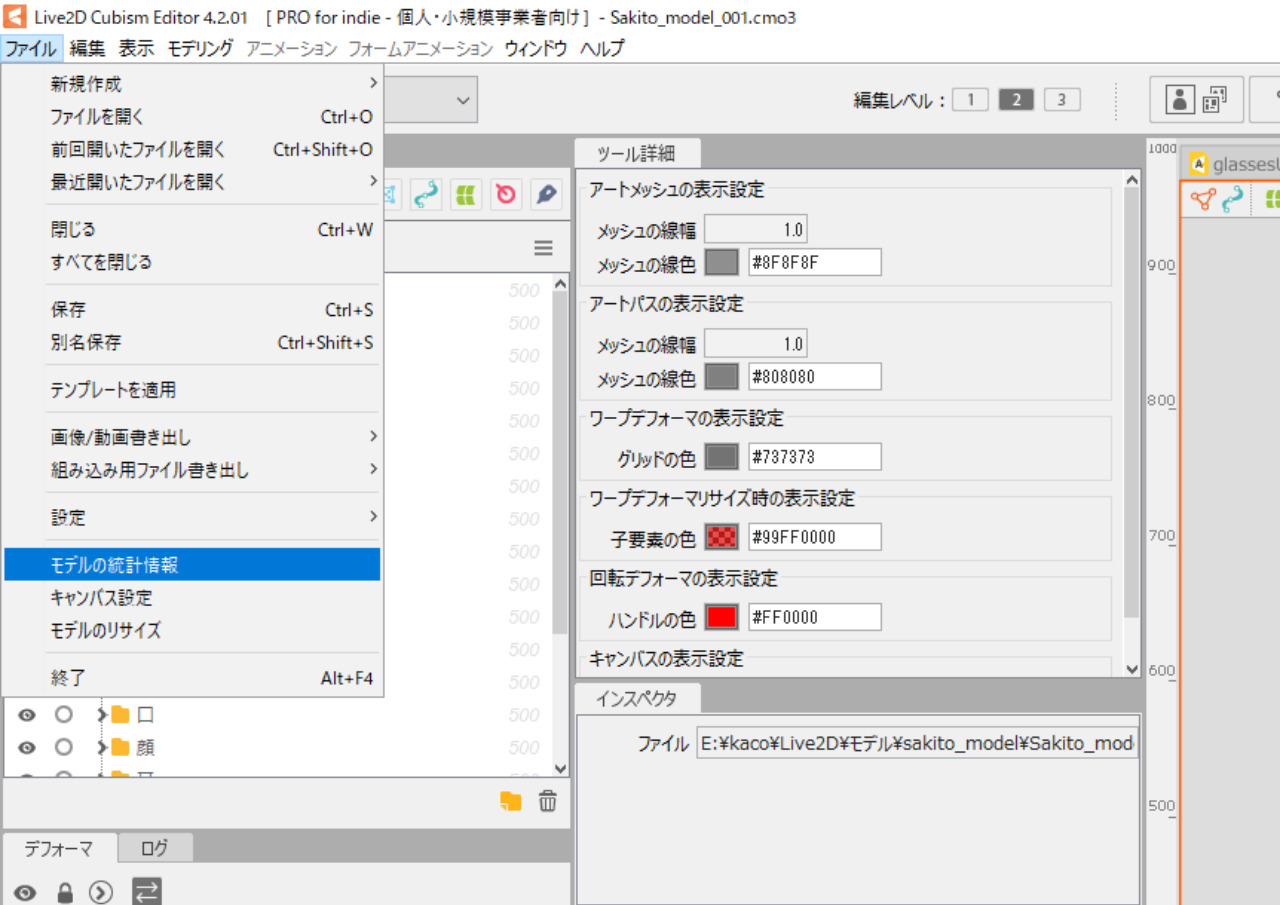This screenshot has height=905, width=1280.
Task: Set editing level to 3
Action: click(x=1062, y=99)
